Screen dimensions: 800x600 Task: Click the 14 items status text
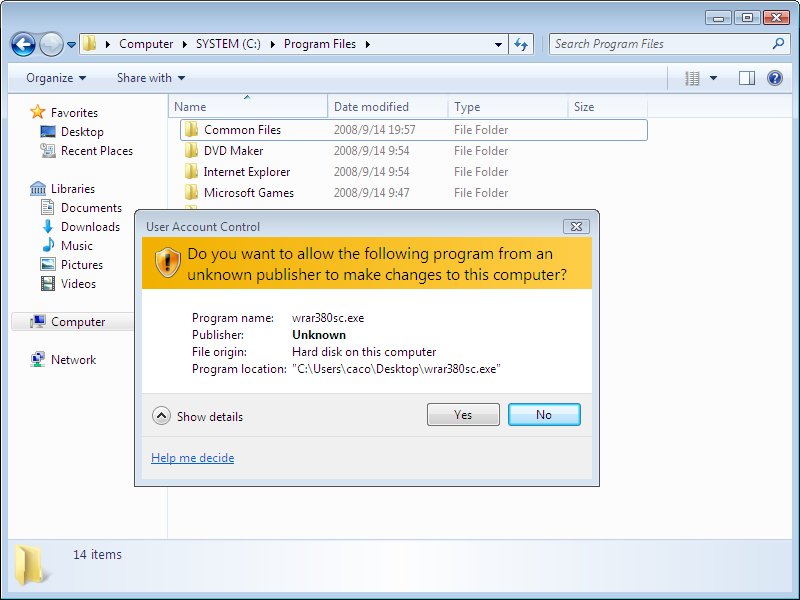click(97, 554)
